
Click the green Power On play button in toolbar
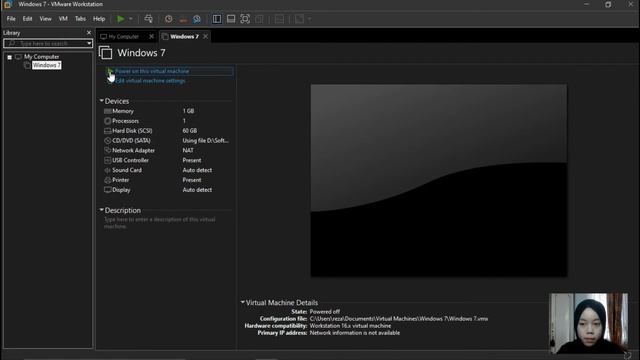[x=121, y=19]
